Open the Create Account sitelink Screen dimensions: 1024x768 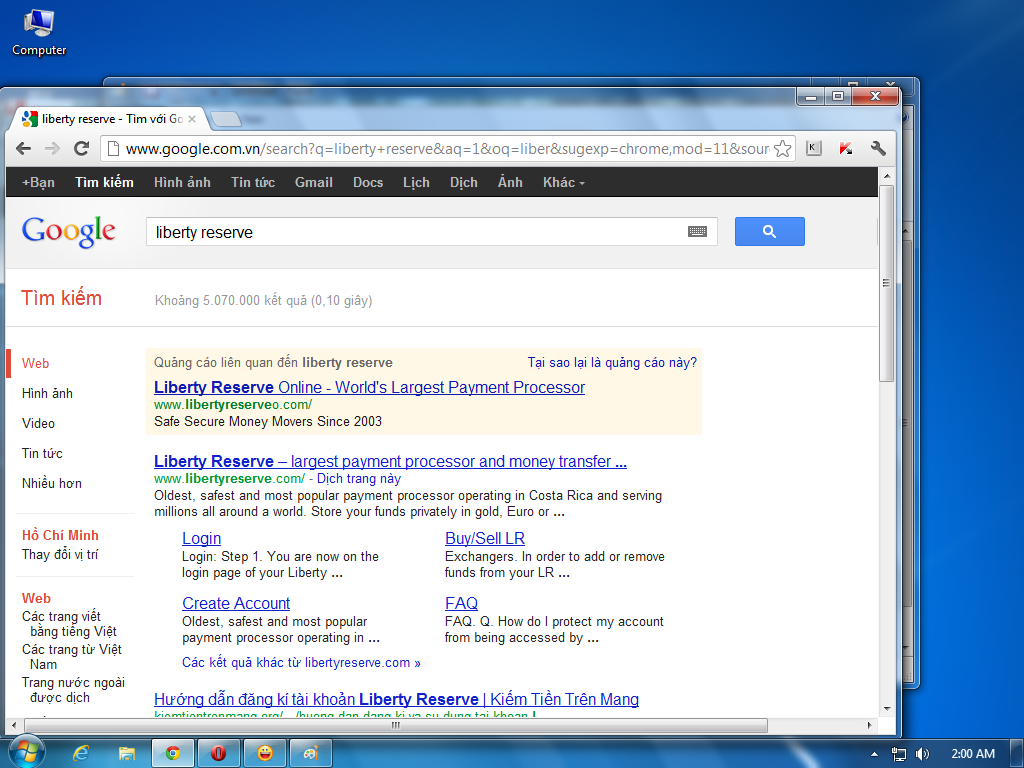tap(236, 603)
